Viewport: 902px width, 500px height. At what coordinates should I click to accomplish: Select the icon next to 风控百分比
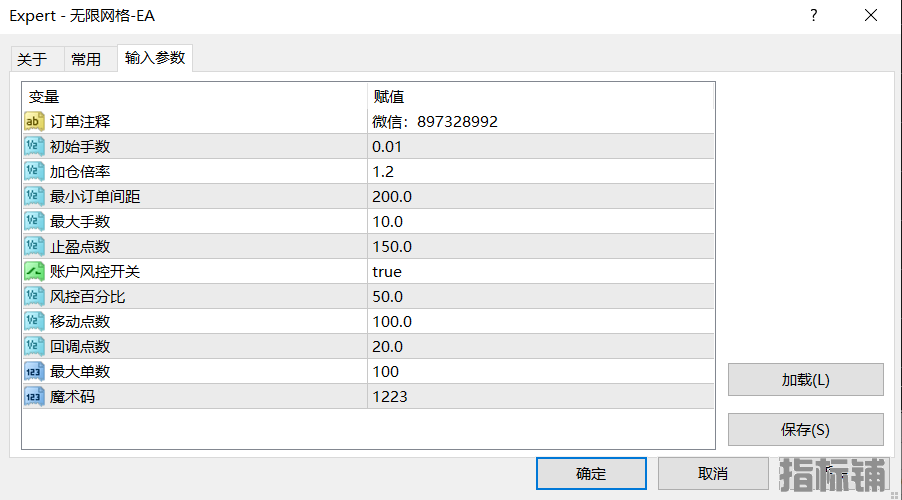(x=34, y=296)
